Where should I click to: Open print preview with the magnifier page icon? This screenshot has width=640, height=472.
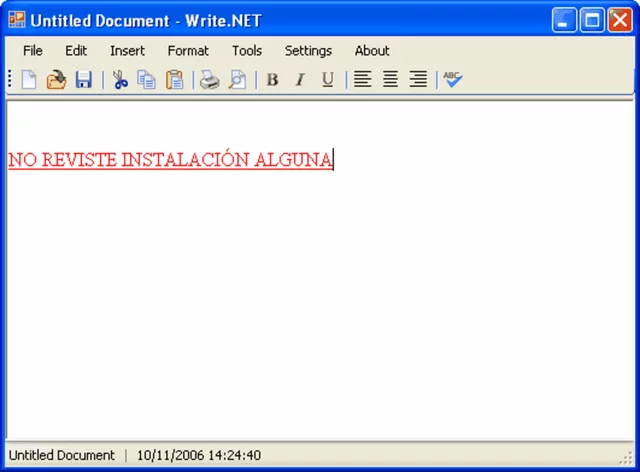(238, 79)
